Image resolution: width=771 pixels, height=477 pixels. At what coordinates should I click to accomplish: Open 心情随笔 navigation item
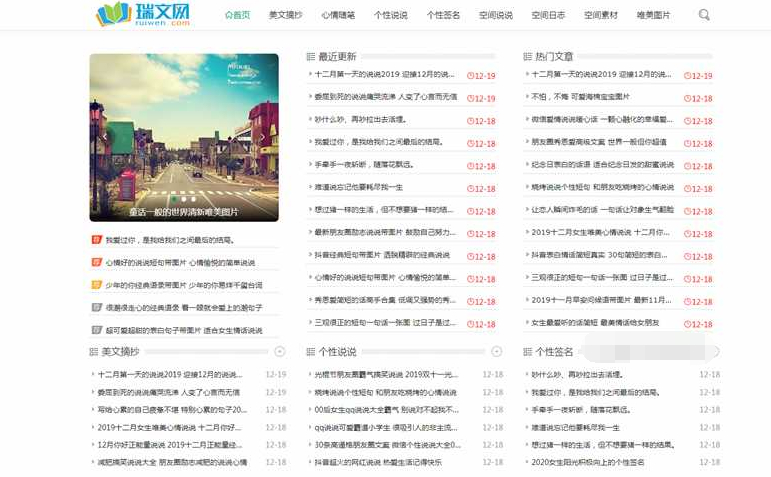tap(338, 15)
